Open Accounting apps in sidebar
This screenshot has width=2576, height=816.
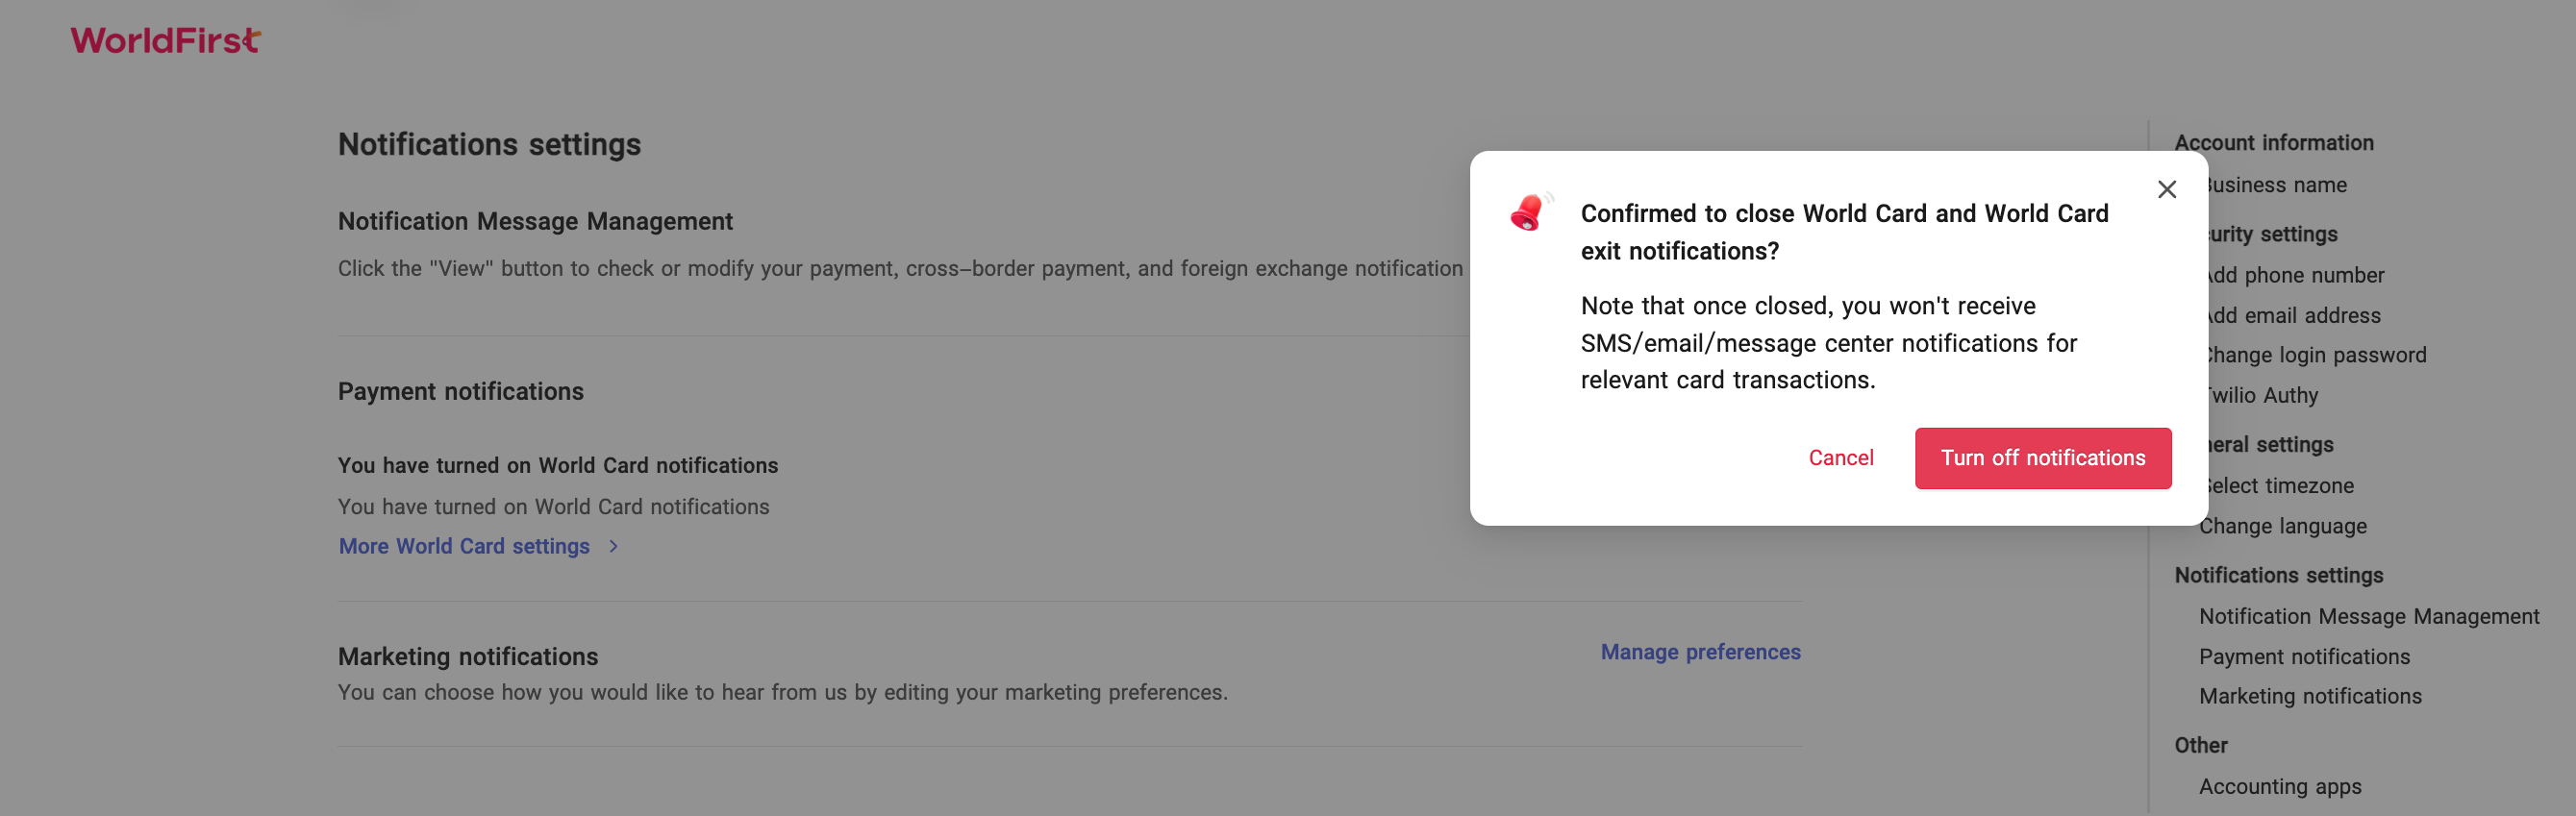(2280, 786)
